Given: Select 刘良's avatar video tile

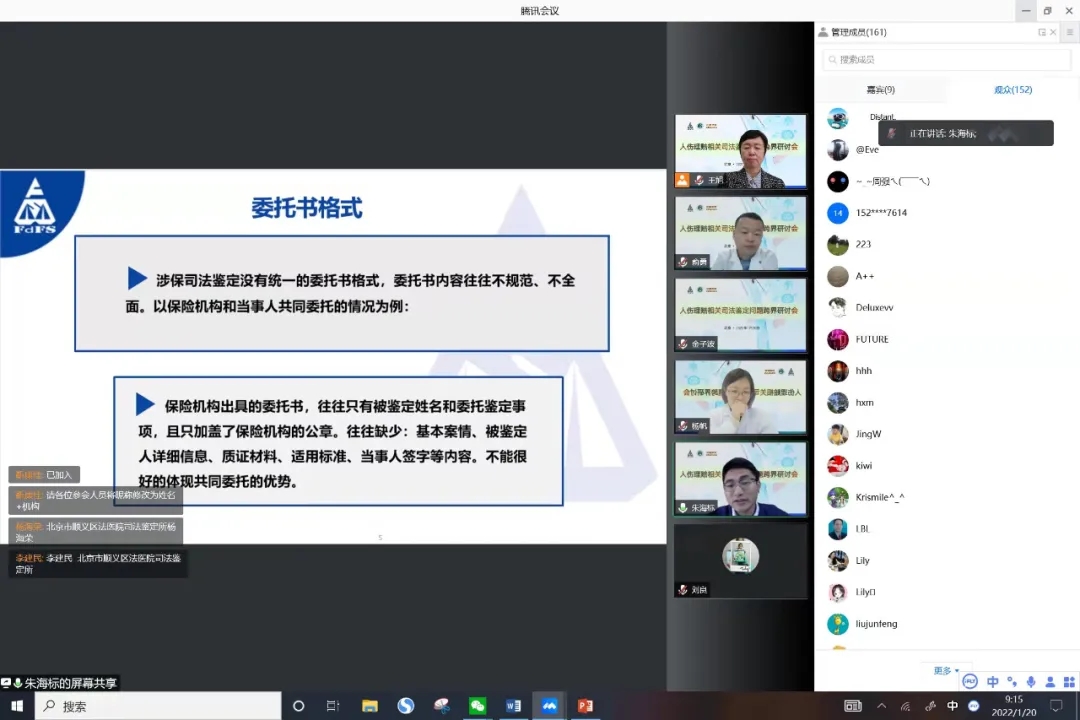Looking at the screenshot, I should tap(740, 561).
